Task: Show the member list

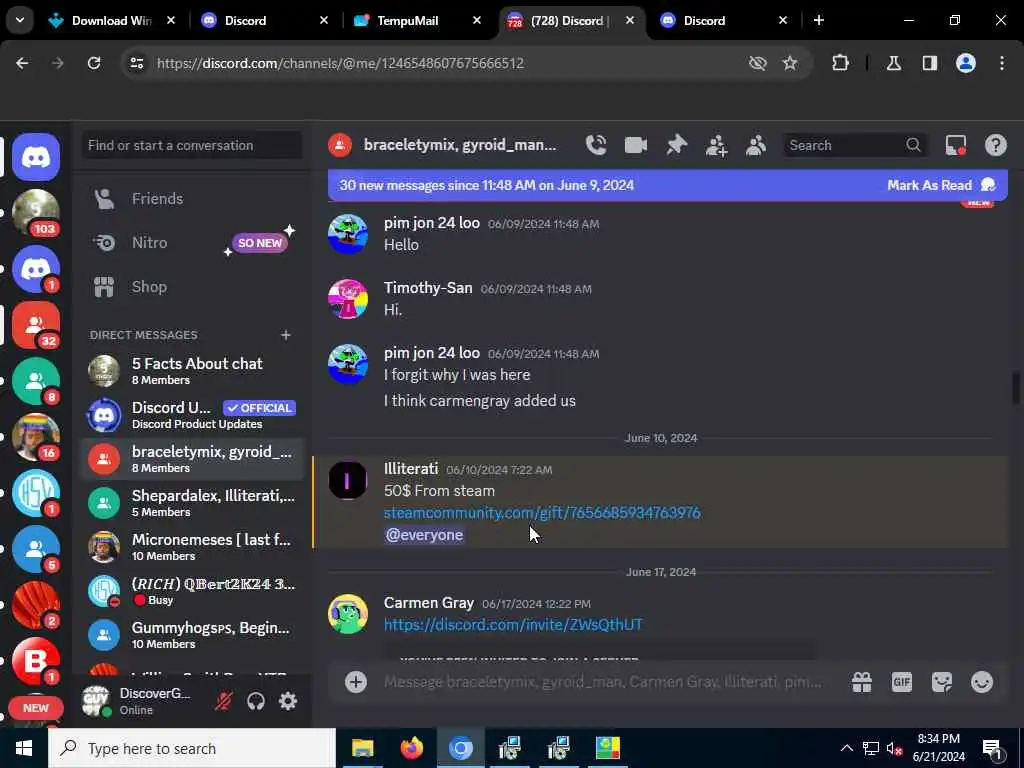Action: [756, 145]
